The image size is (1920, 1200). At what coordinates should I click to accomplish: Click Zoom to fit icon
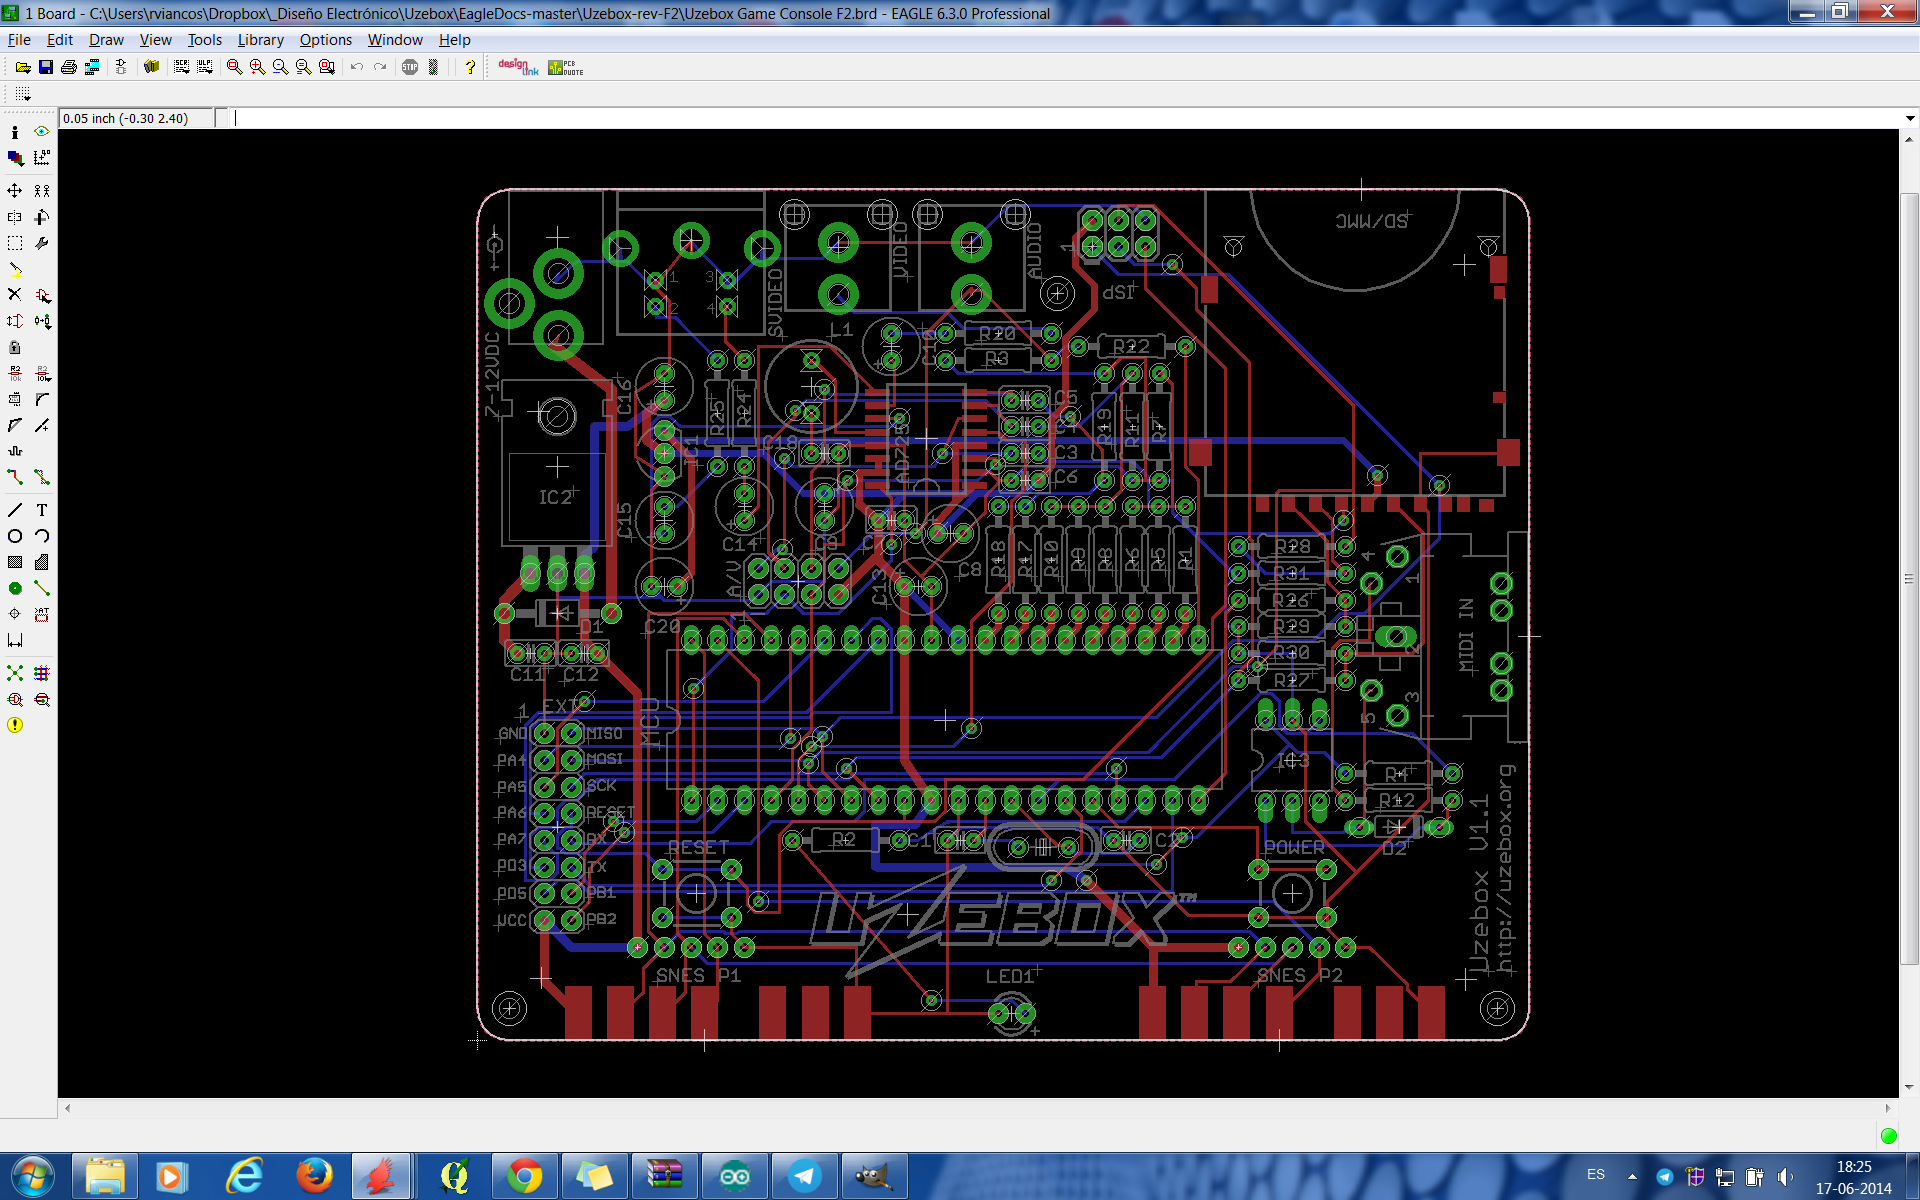click(x=234, y=67)
